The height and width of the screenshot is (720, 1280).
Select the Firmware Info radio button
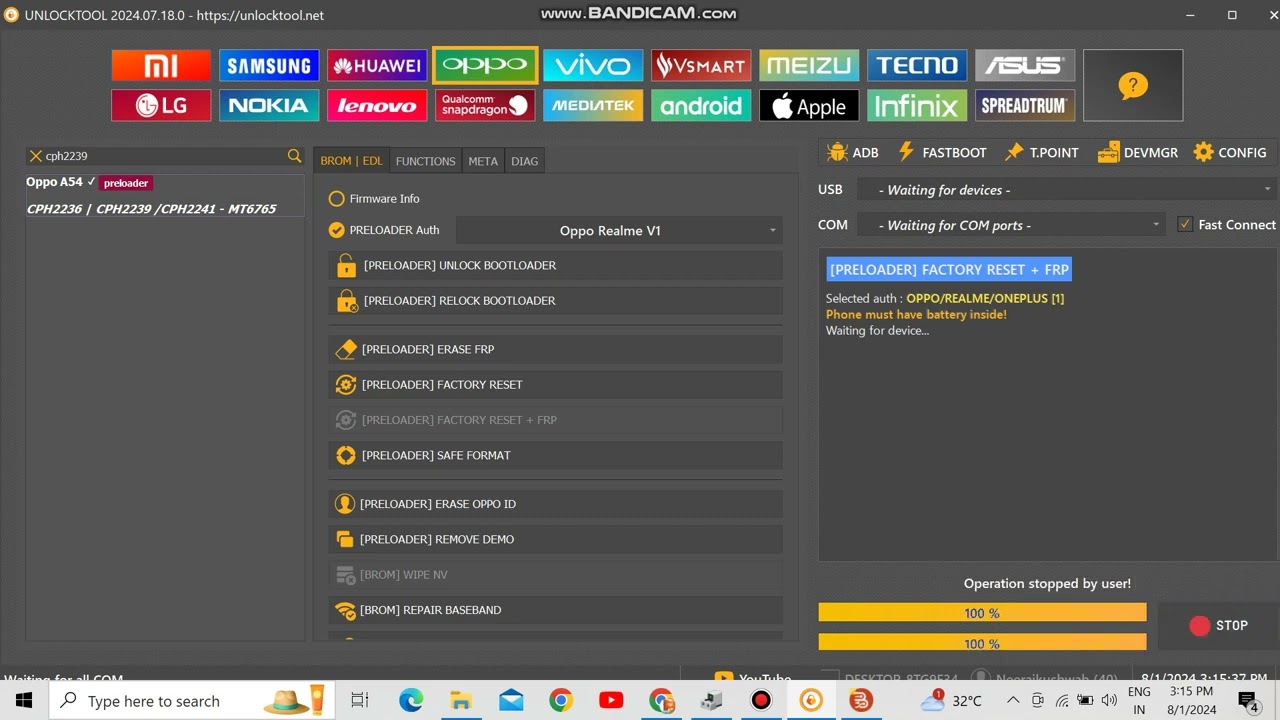[337, 199]
